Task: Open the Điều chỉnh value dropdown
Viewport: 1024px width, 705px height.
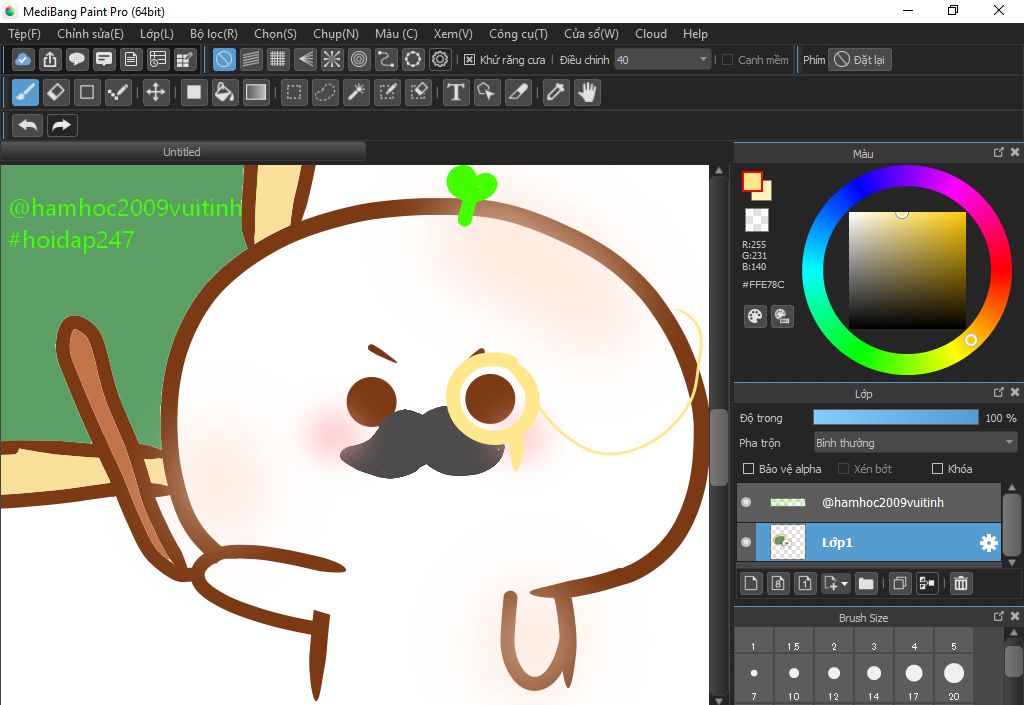Action: pos(702,60)
